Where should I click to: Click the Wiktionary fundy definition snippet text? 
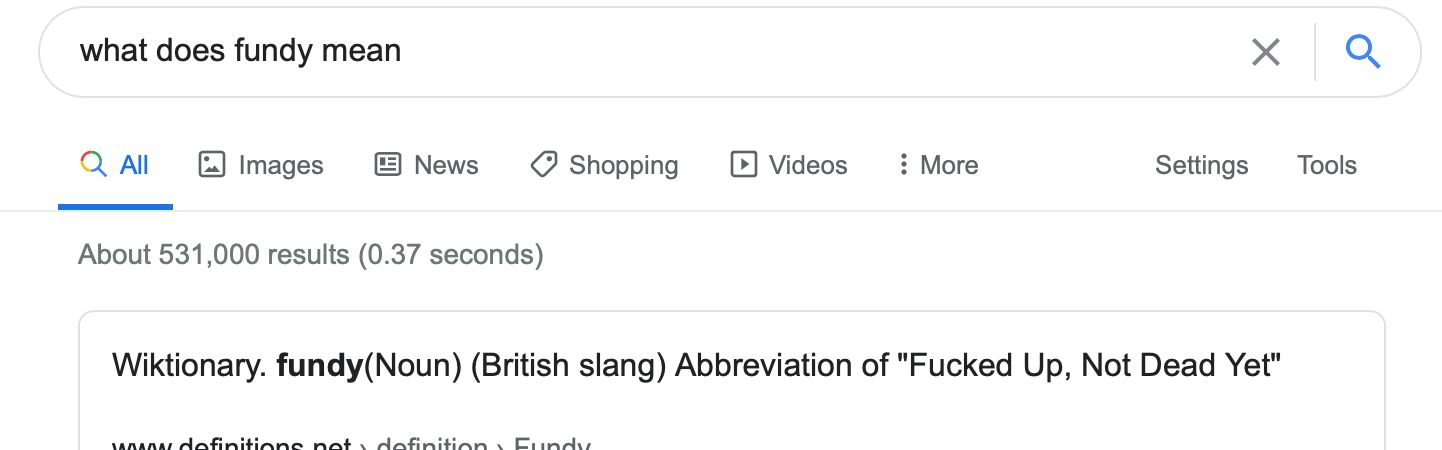696,366
